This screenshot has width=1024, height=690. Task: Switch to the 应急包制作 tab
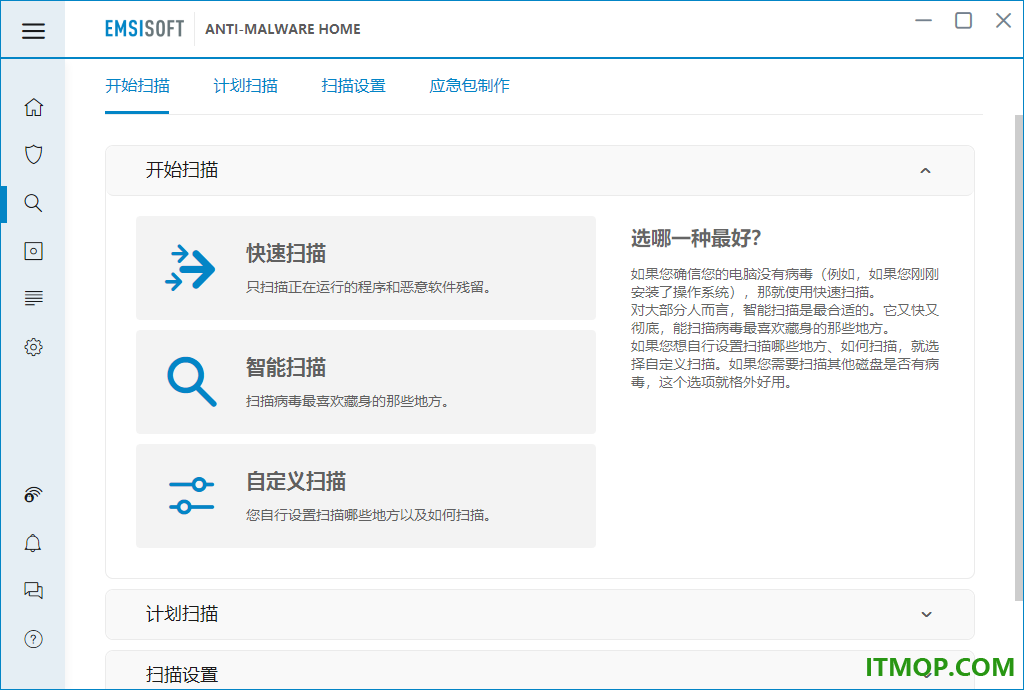[469, 86]
